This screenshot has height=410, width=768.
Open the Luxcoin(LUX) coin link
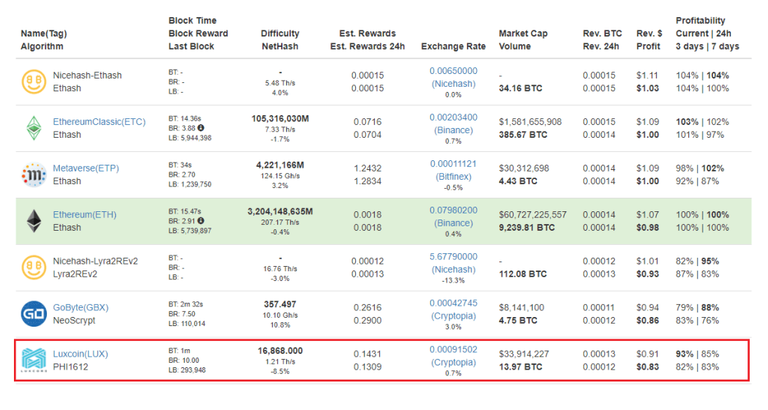[x=80, y=354]
